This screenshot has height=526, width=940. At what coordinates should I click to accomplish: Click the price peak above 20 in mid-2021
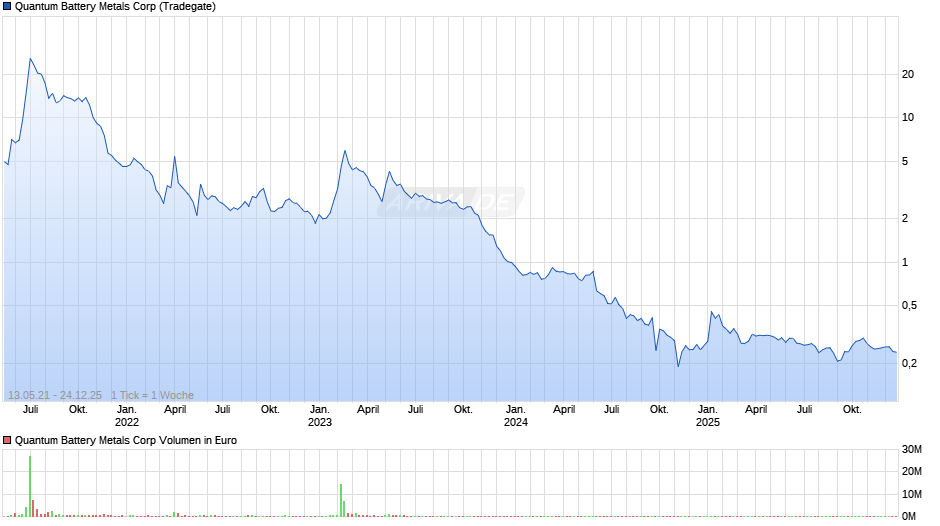31,59
